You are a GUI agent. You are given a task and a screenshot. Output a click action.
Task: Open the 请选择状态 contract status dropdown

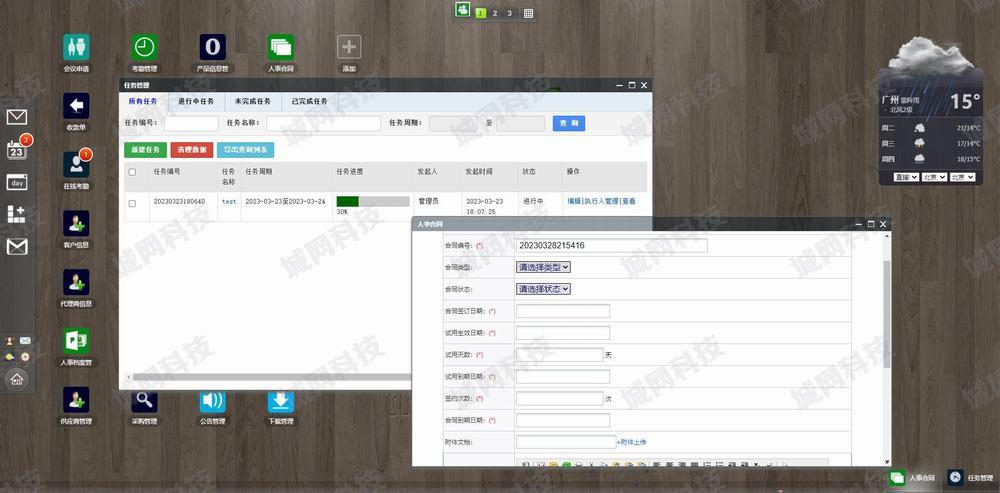tap(543, 289)
